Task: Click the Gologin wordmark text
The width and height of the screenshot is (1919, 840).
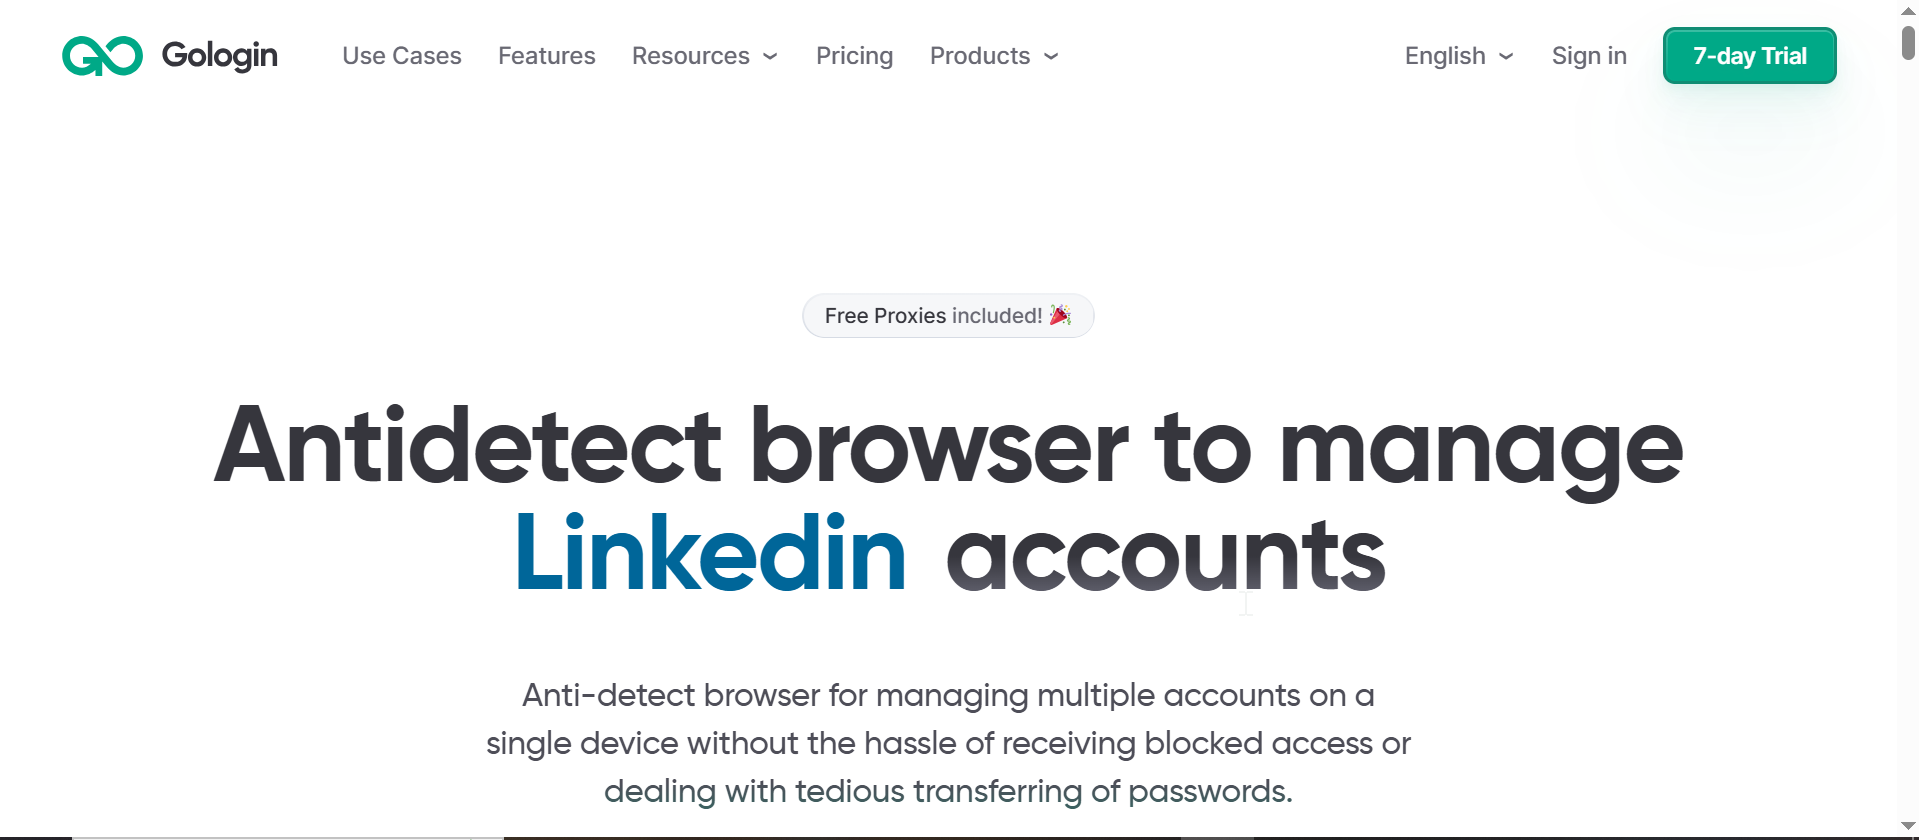Action: [x=220, y=55]
